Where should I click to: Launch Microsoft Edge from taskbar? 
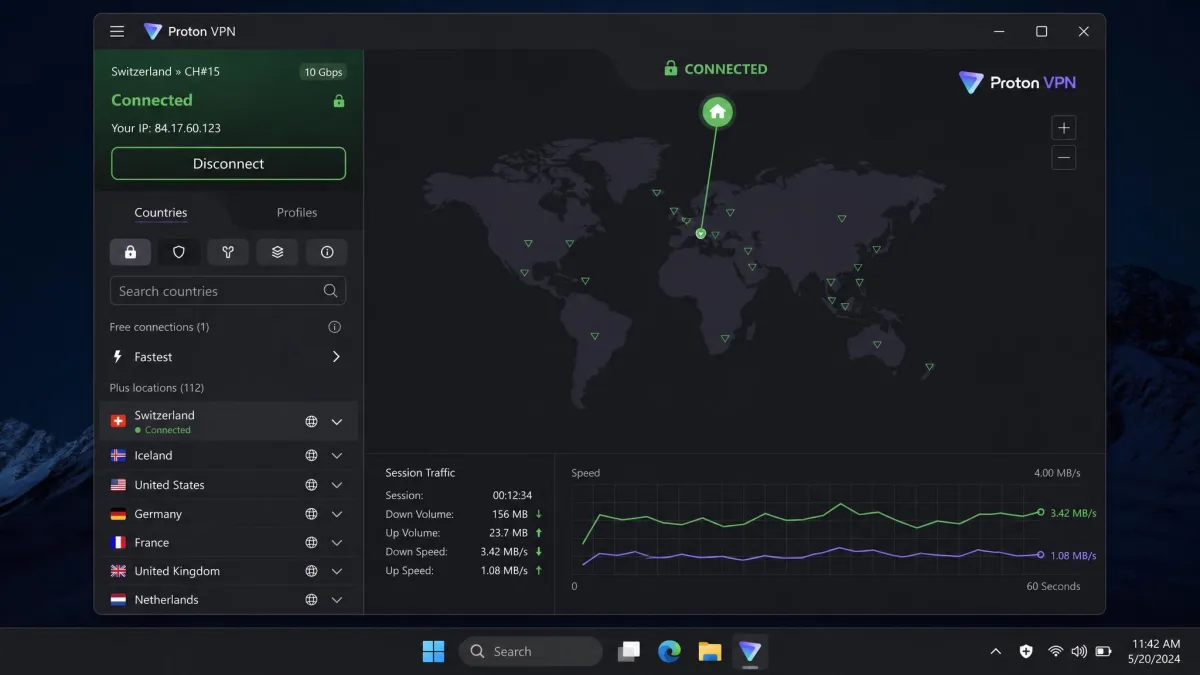(x=669, y=651)
